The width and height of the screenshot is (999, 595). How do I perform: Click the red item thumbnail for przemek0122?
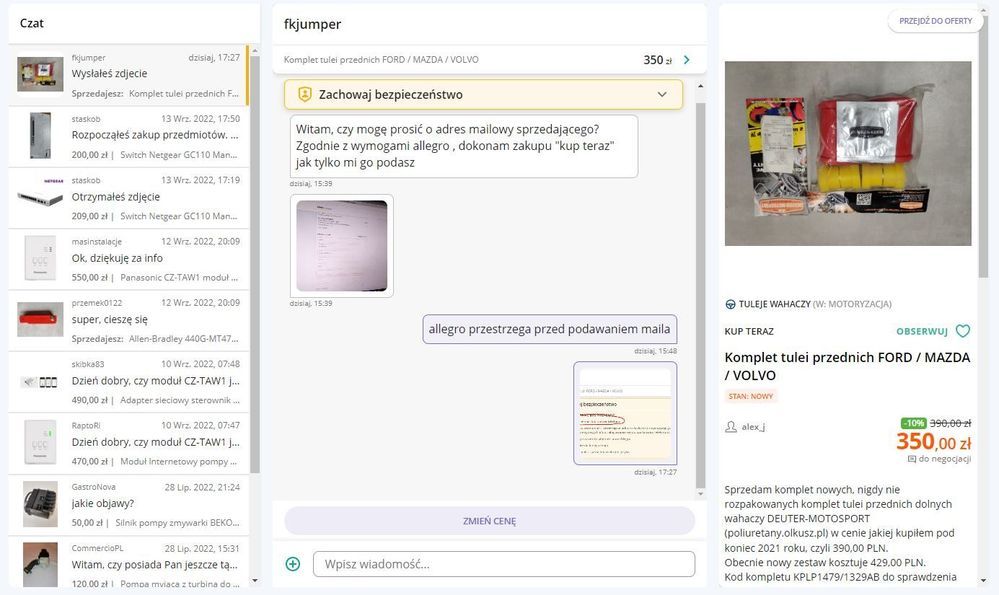(40, 320)
